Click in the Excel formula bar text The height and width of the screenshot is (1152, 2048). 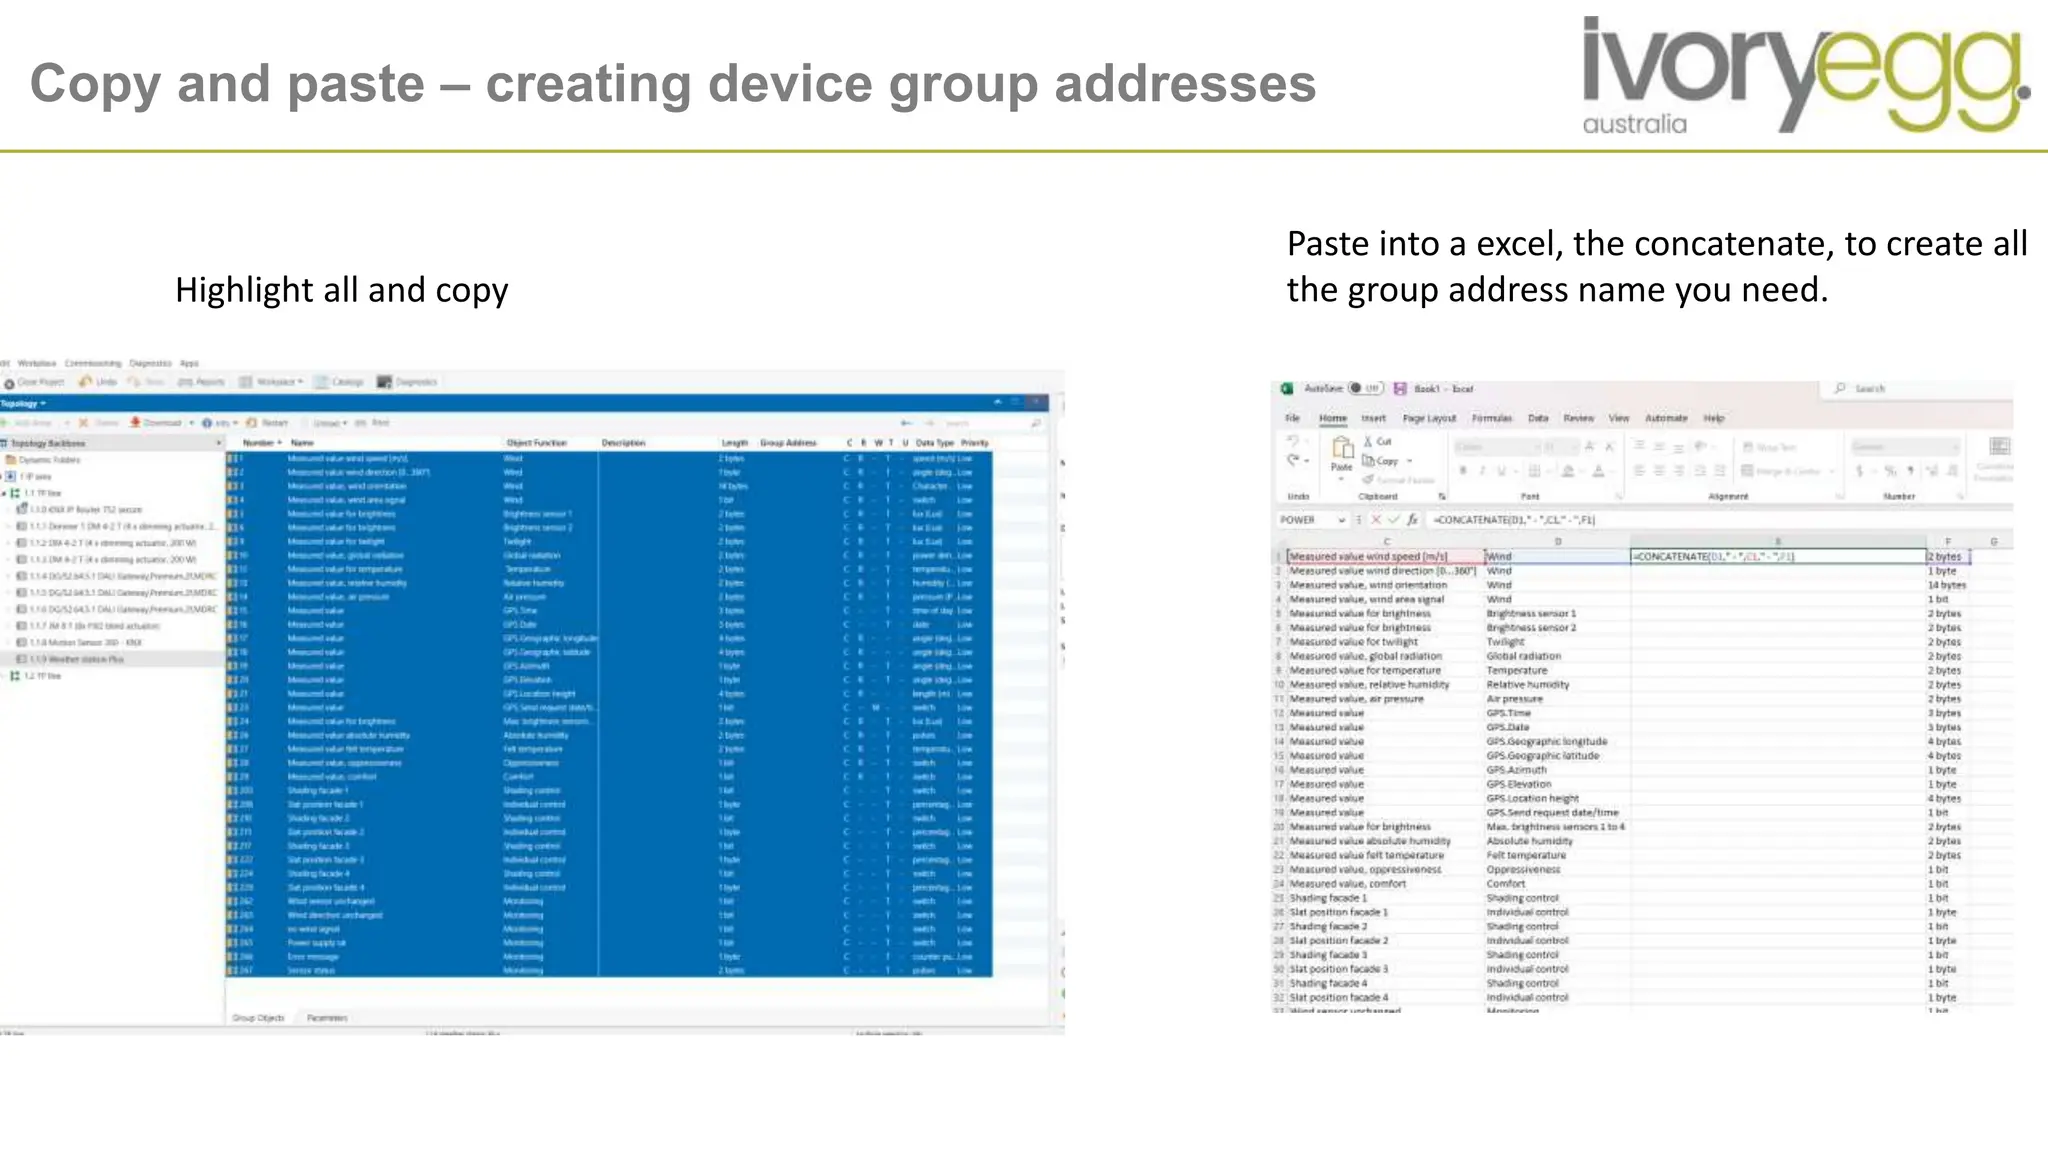(x=1514, y=520)
